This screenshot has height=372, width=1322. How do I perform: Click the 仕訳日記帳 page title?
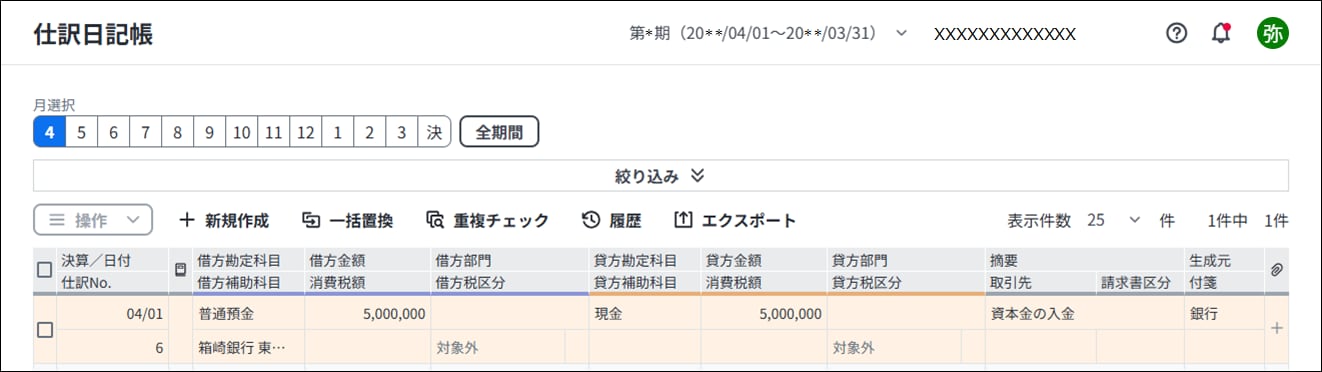(x=93, y=34)
